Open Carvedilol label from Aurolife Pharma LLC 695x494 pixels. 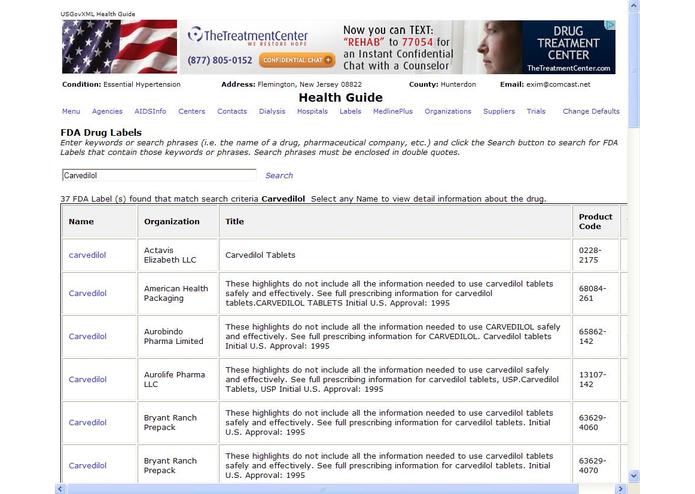click(x=87, y=379)
